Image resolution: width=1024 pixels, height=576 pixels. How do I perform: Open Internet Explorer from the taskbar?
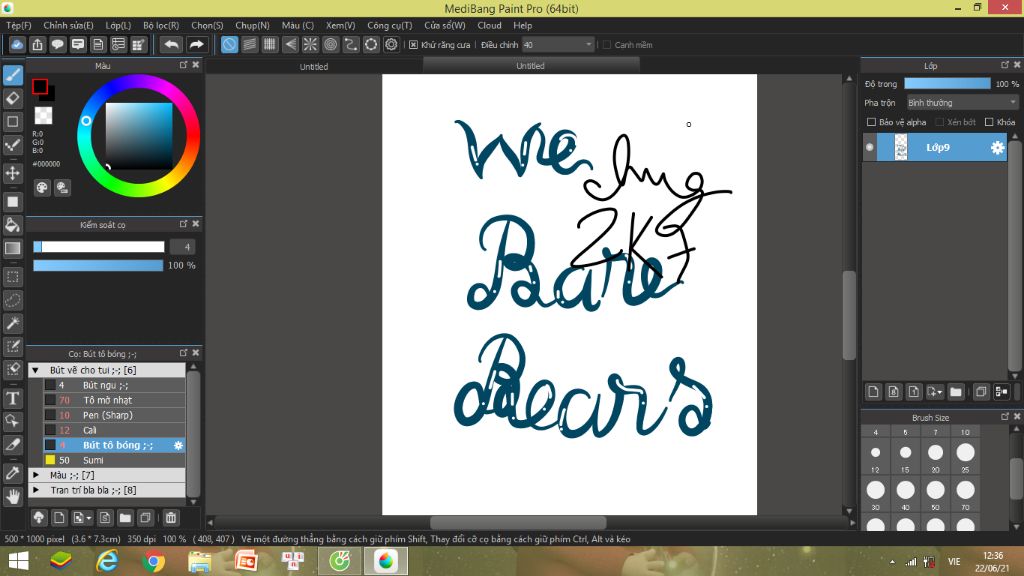(x=107, y=562)
